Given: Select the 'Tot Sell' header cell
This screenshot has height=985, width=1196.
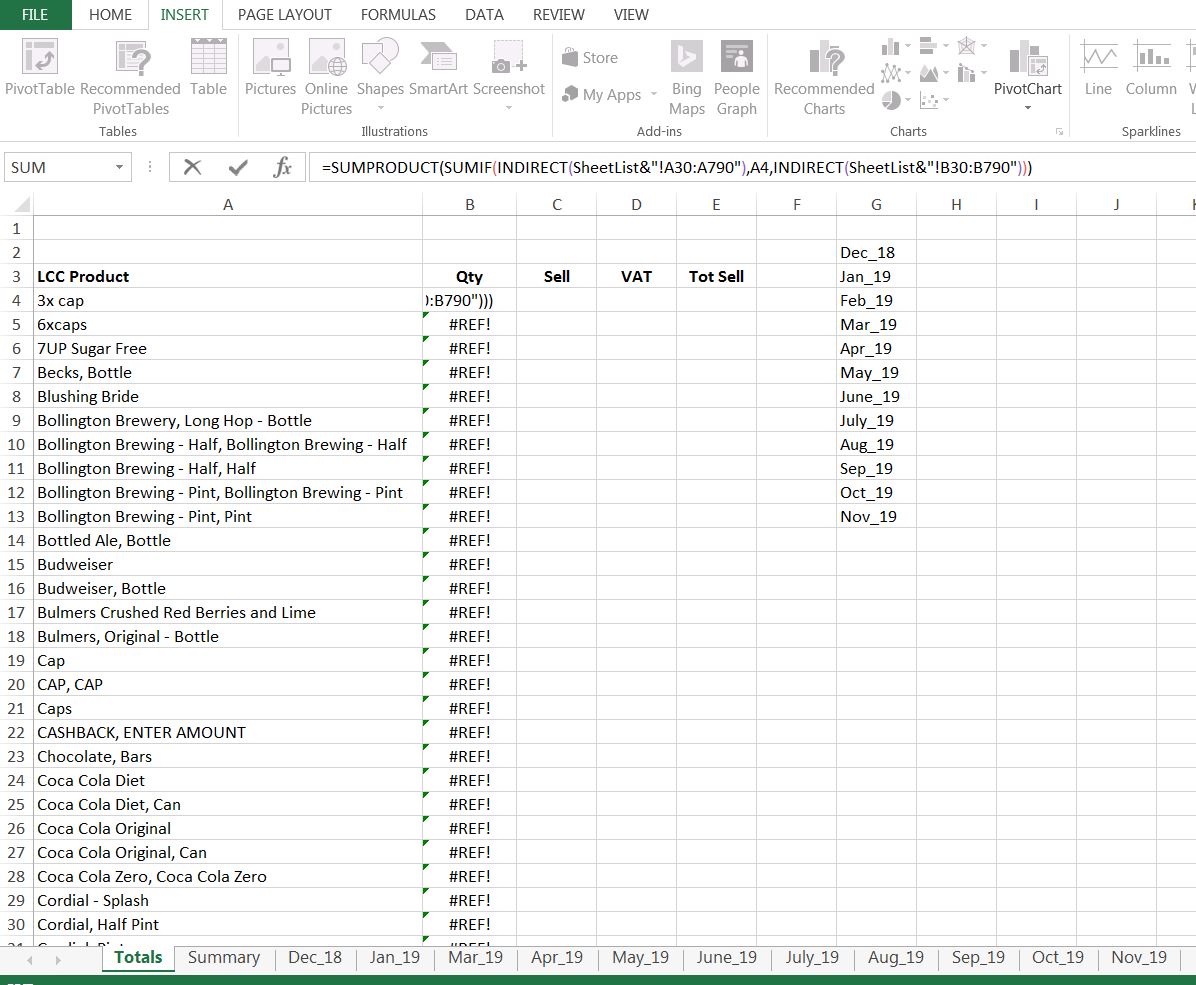Looking at the screenshot, I should (715, 276).
